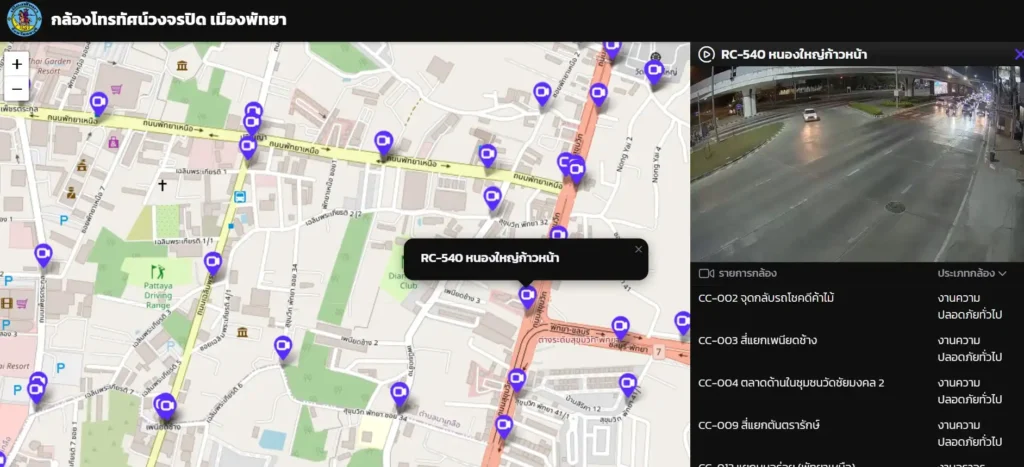The height and width of the screenshot is (467, 1024).
Task: Click the church cross icon on the map
Action: (x=163, y=185)
